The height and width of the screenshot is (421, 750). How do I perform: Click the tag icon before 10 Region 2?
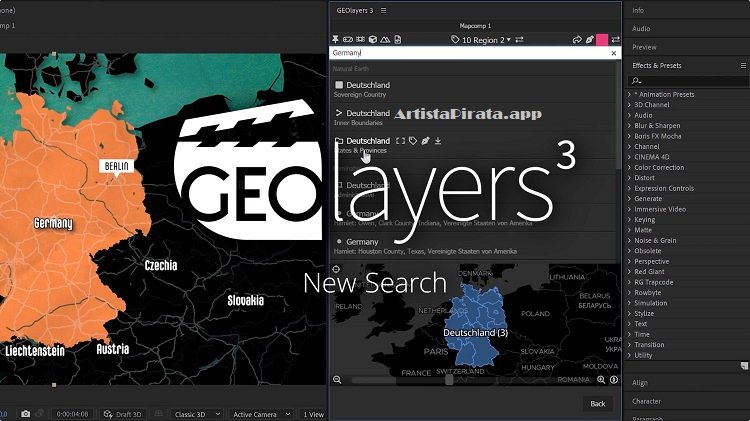pos(455,39)
